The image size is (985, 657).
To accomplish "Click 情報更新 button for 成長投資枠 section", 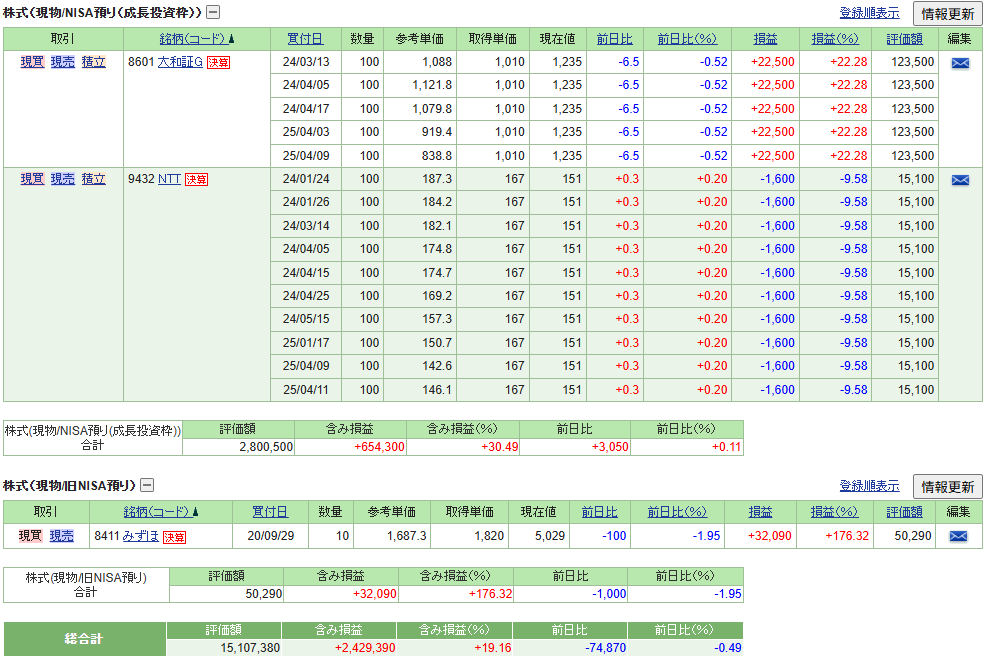I will point(947,13).
